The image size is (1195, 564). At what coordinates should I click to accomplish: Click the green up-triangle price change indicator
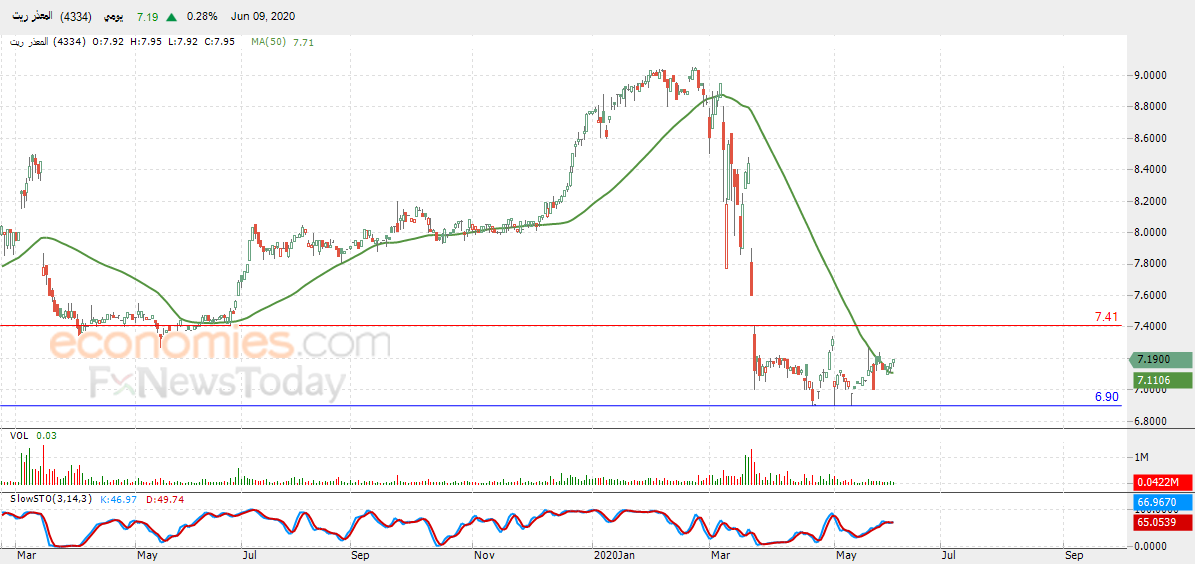pyautogui.click(x=172, y=17)
